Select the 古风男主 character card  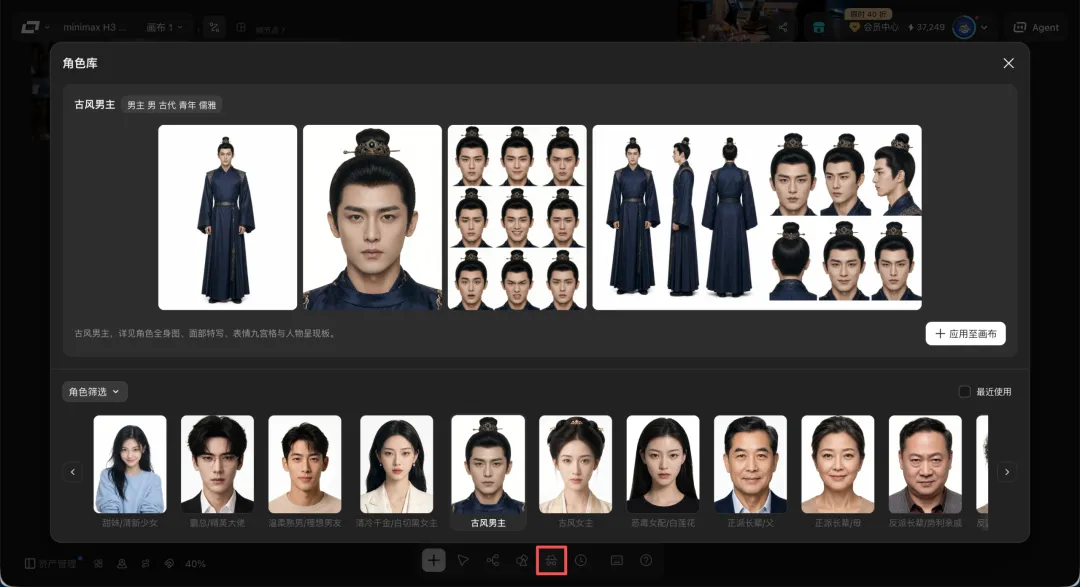point(488,472)
